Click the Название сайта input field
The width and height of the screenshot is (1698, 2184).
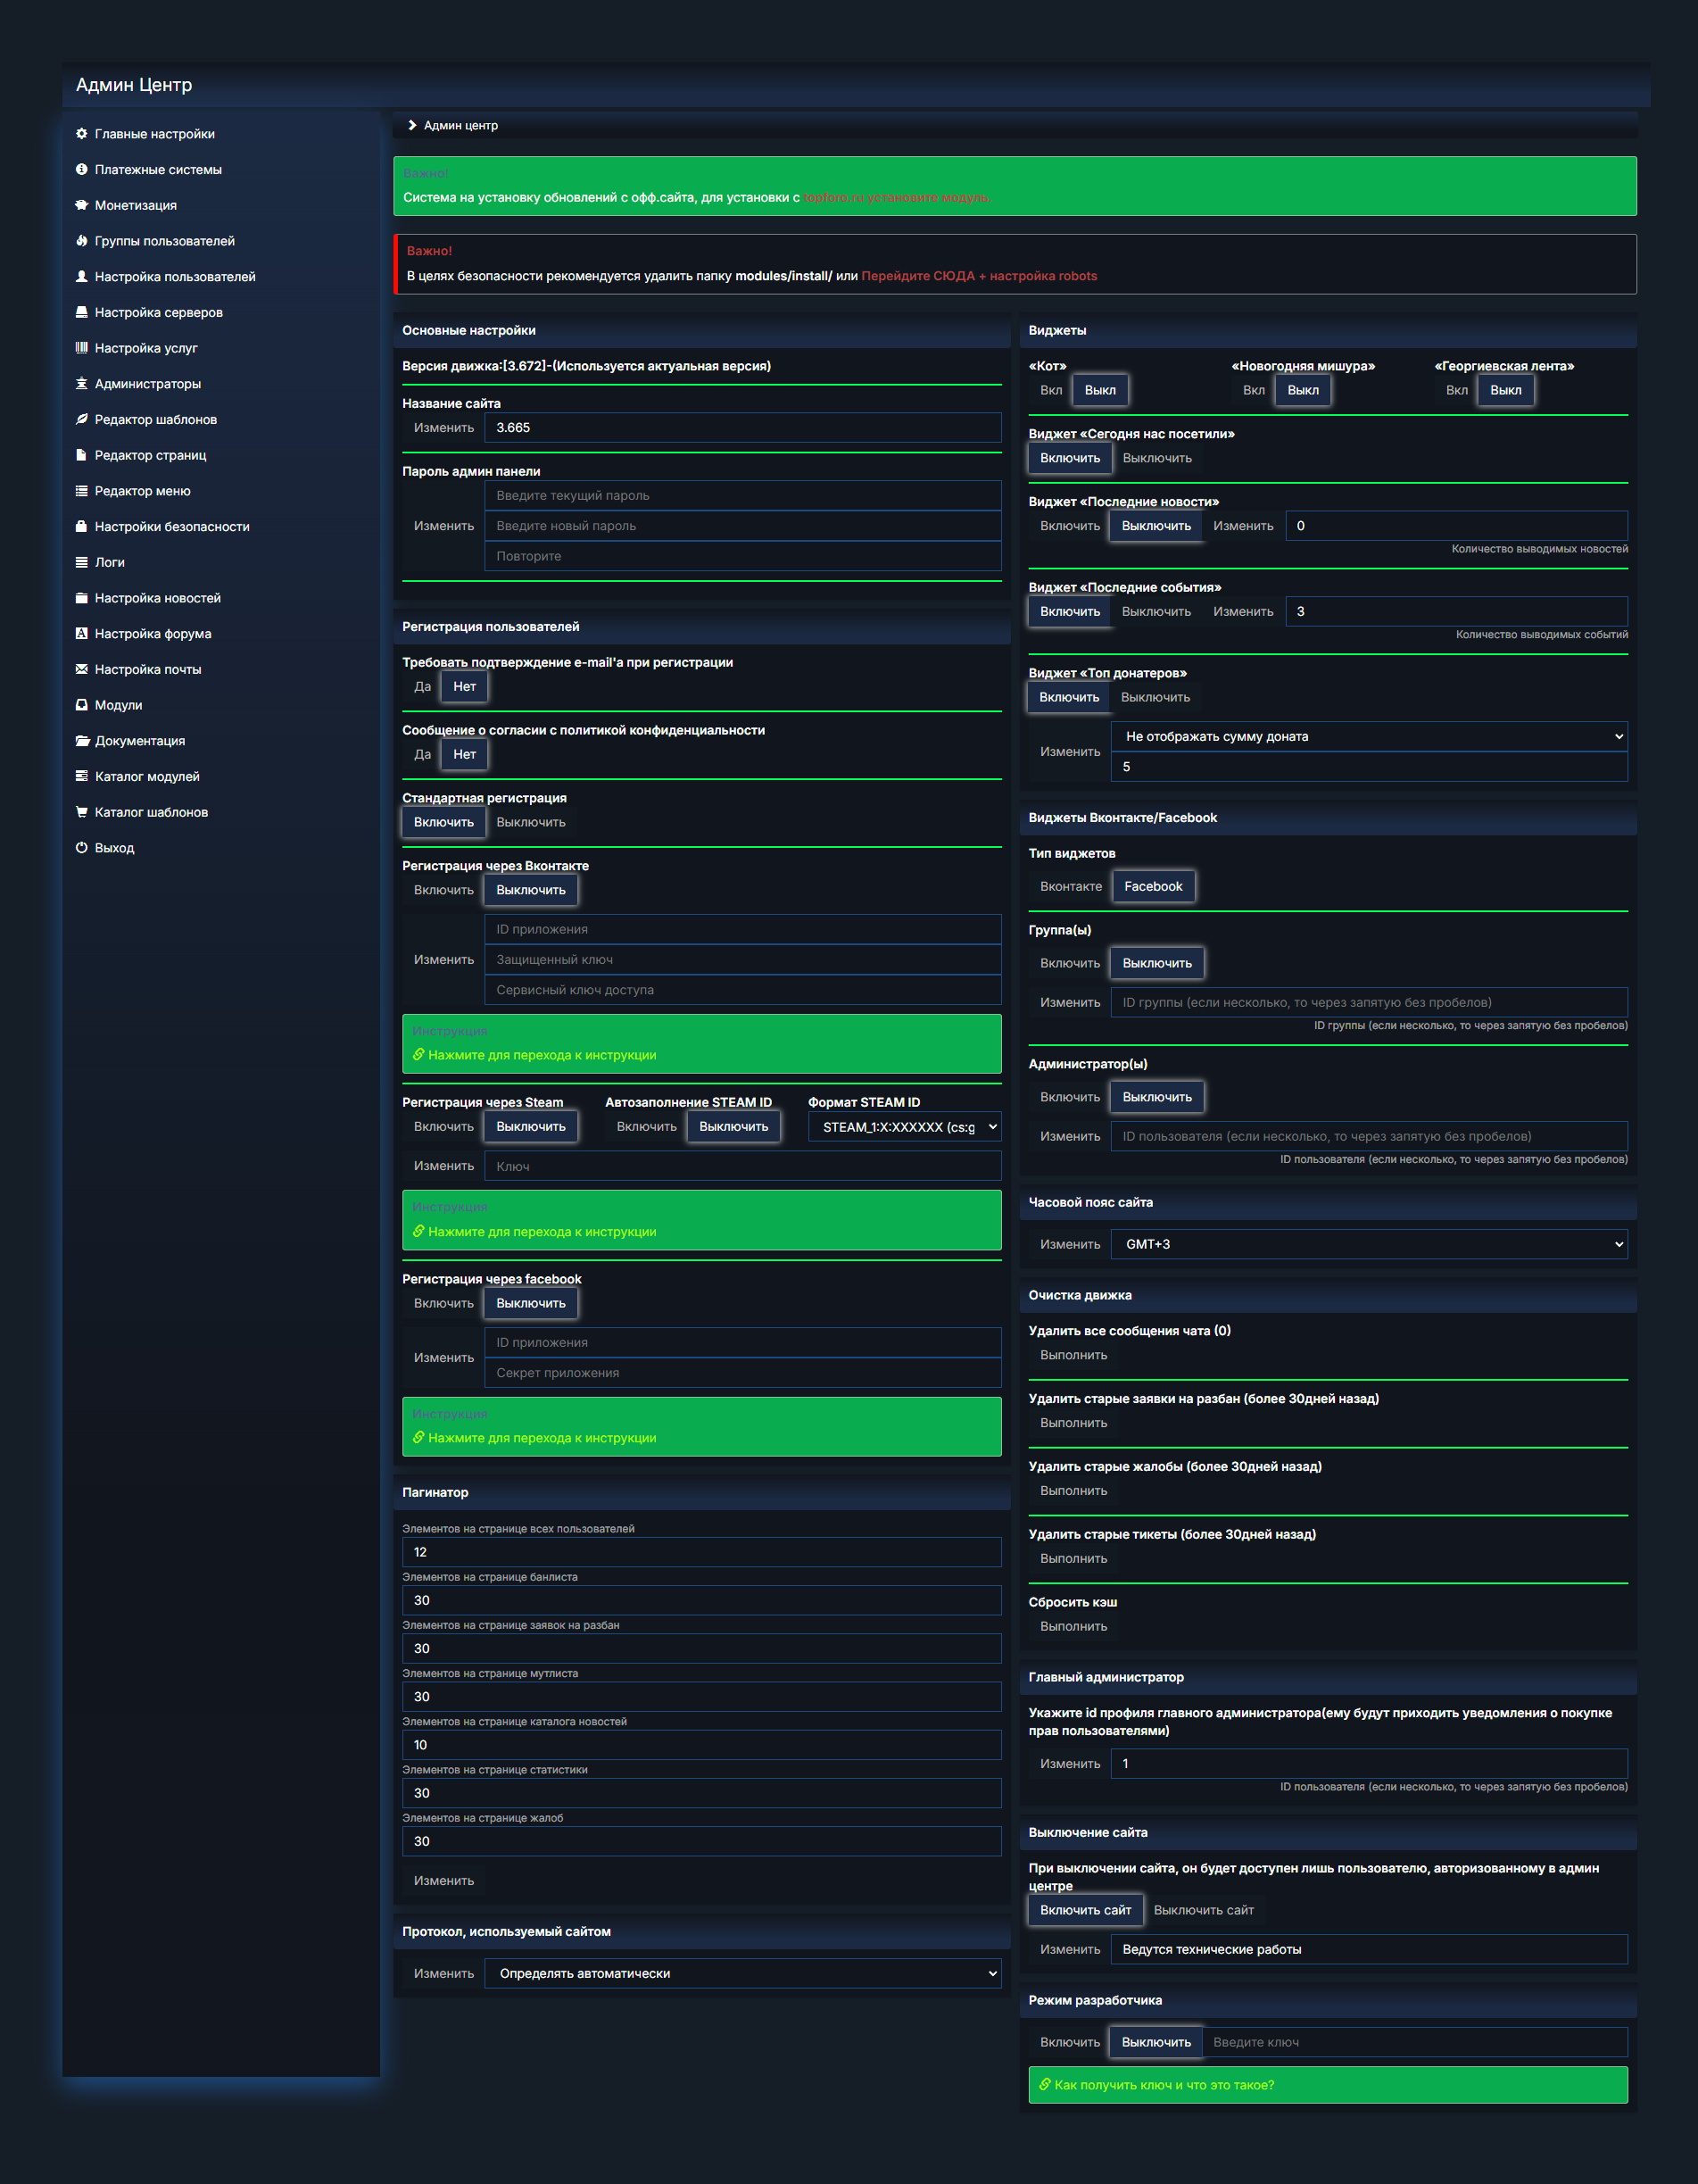742,428
